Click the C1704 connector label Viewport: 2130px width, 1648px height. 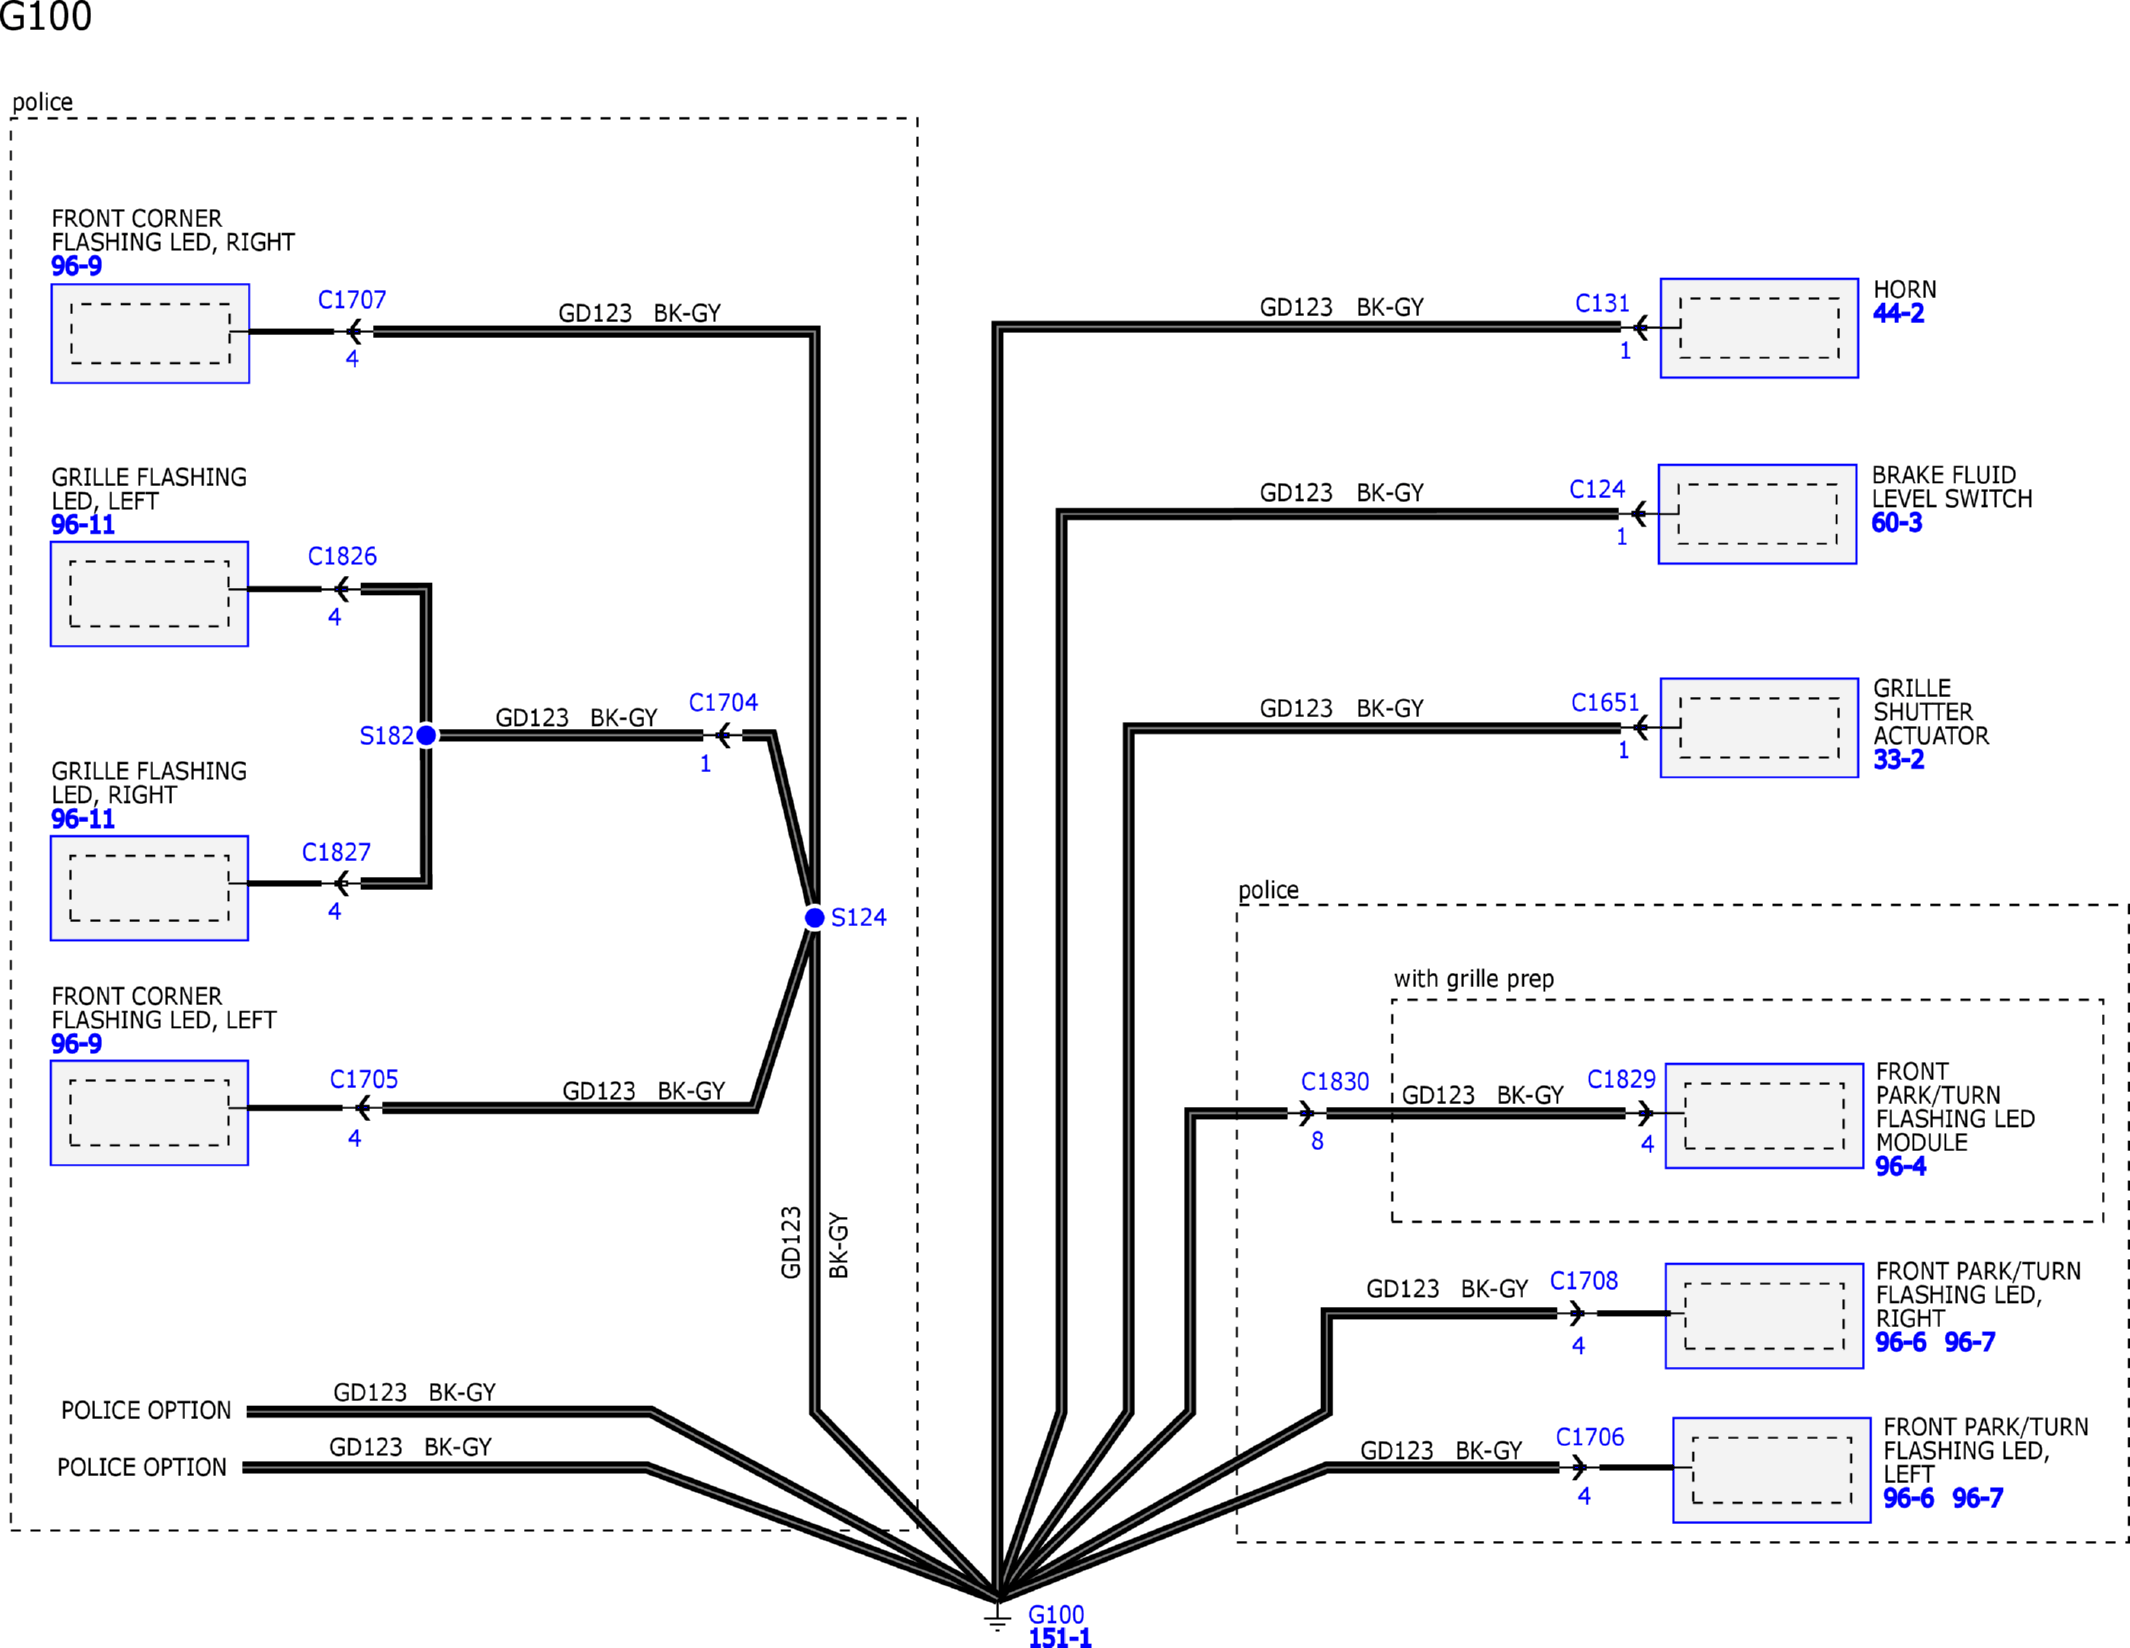pyautogui.click(x=723, y=702)
